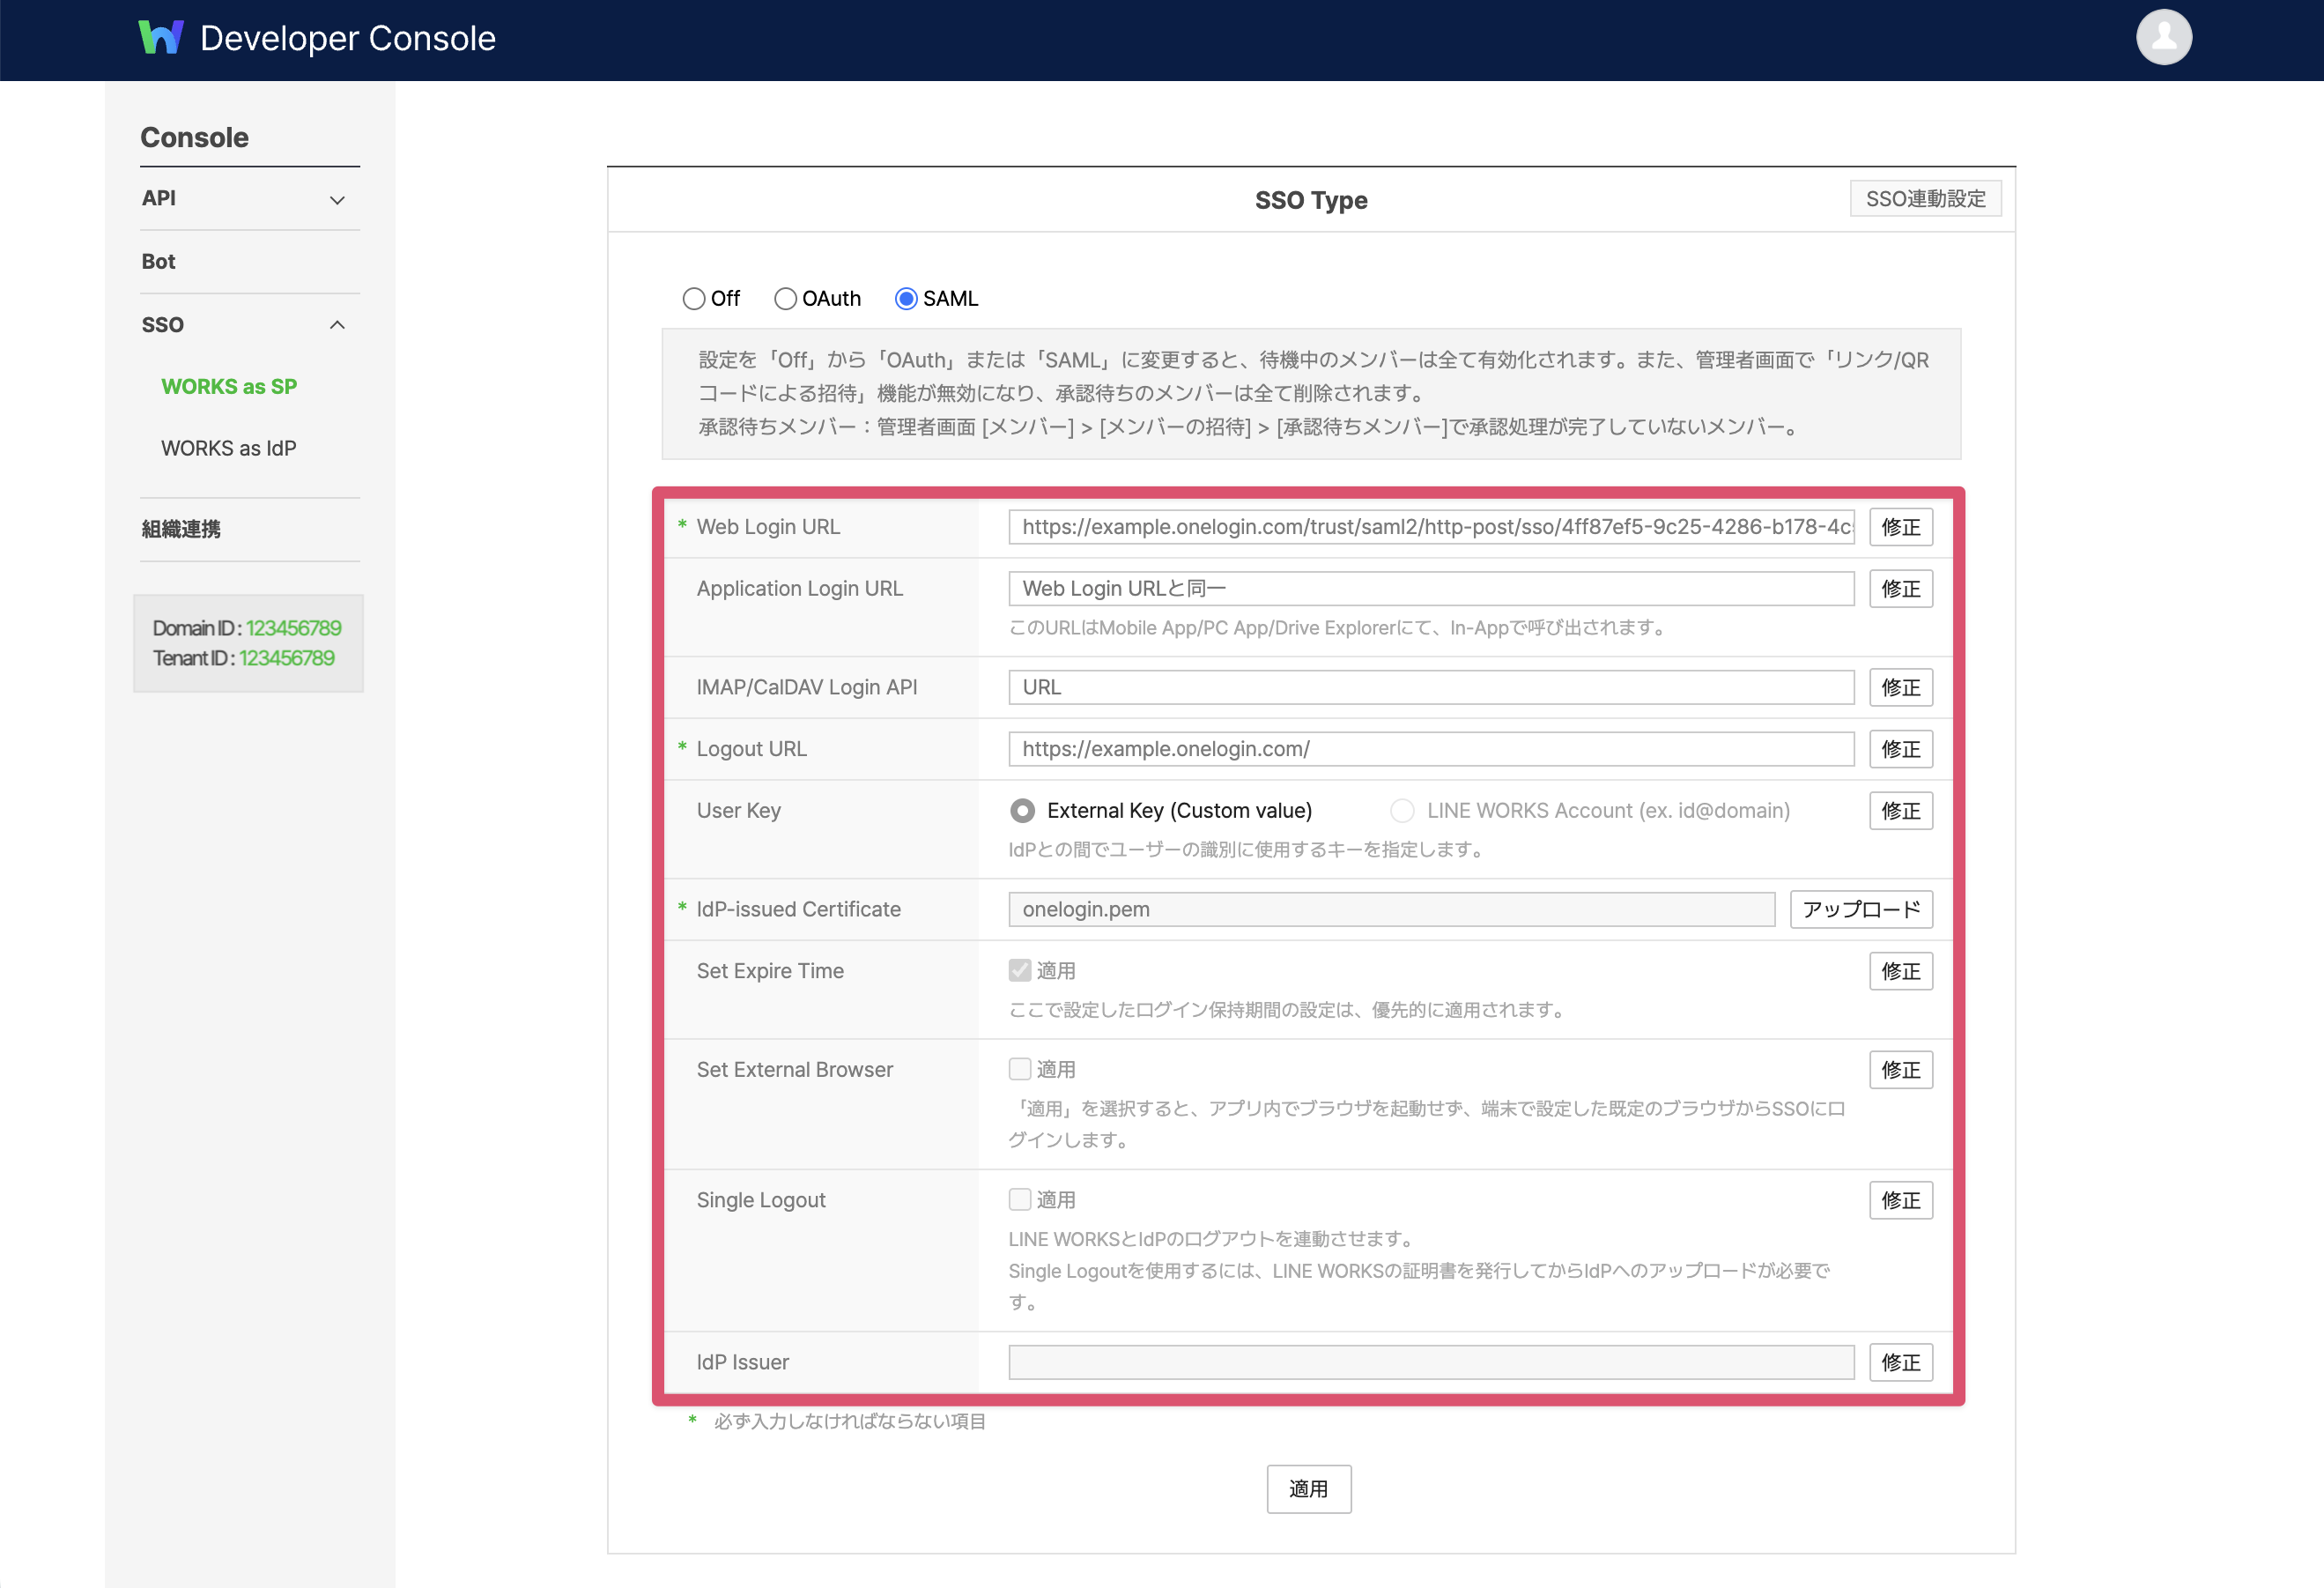Click the onelogin.pem certificate field
The width and height of the screenshot is (2324, 1588).
click(x=1391, y=910)
